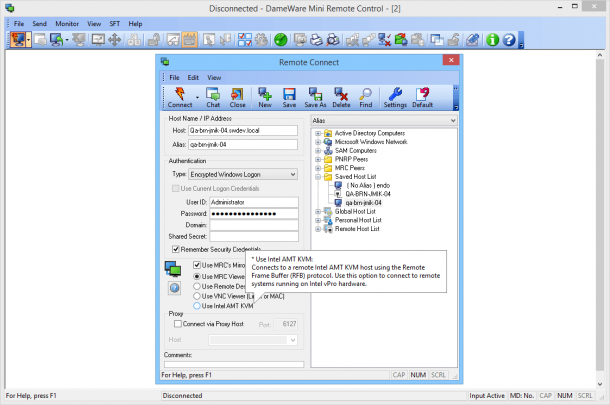
Task: Click the blue question mark help icon in main toolbar
Action: 508,40
